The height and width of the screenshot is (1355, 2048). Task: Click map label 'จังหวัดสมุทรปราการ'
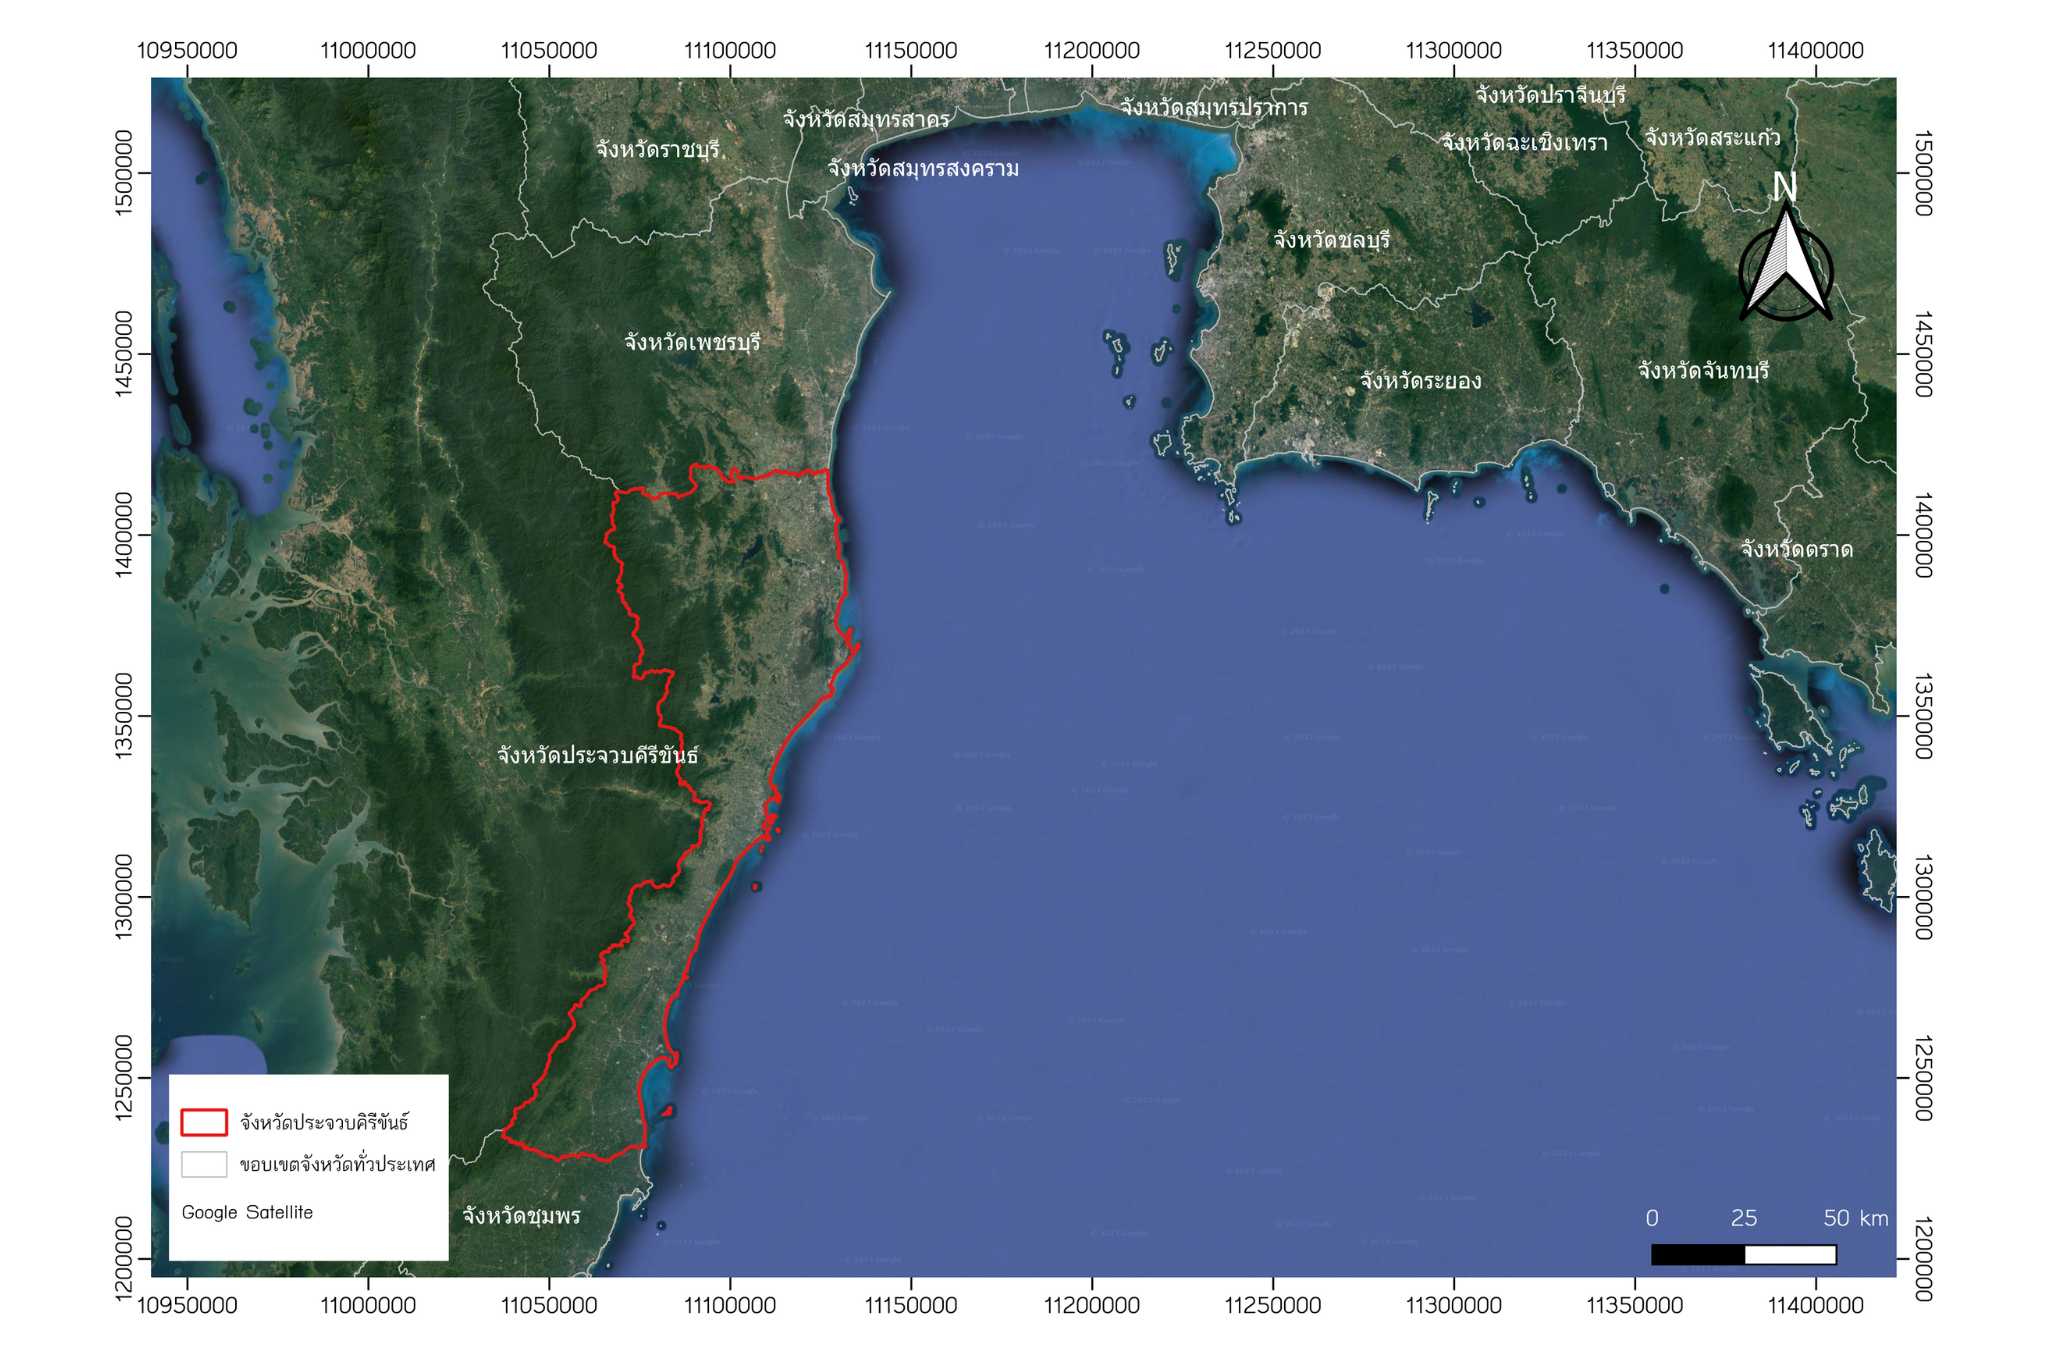pos(1213,107)
